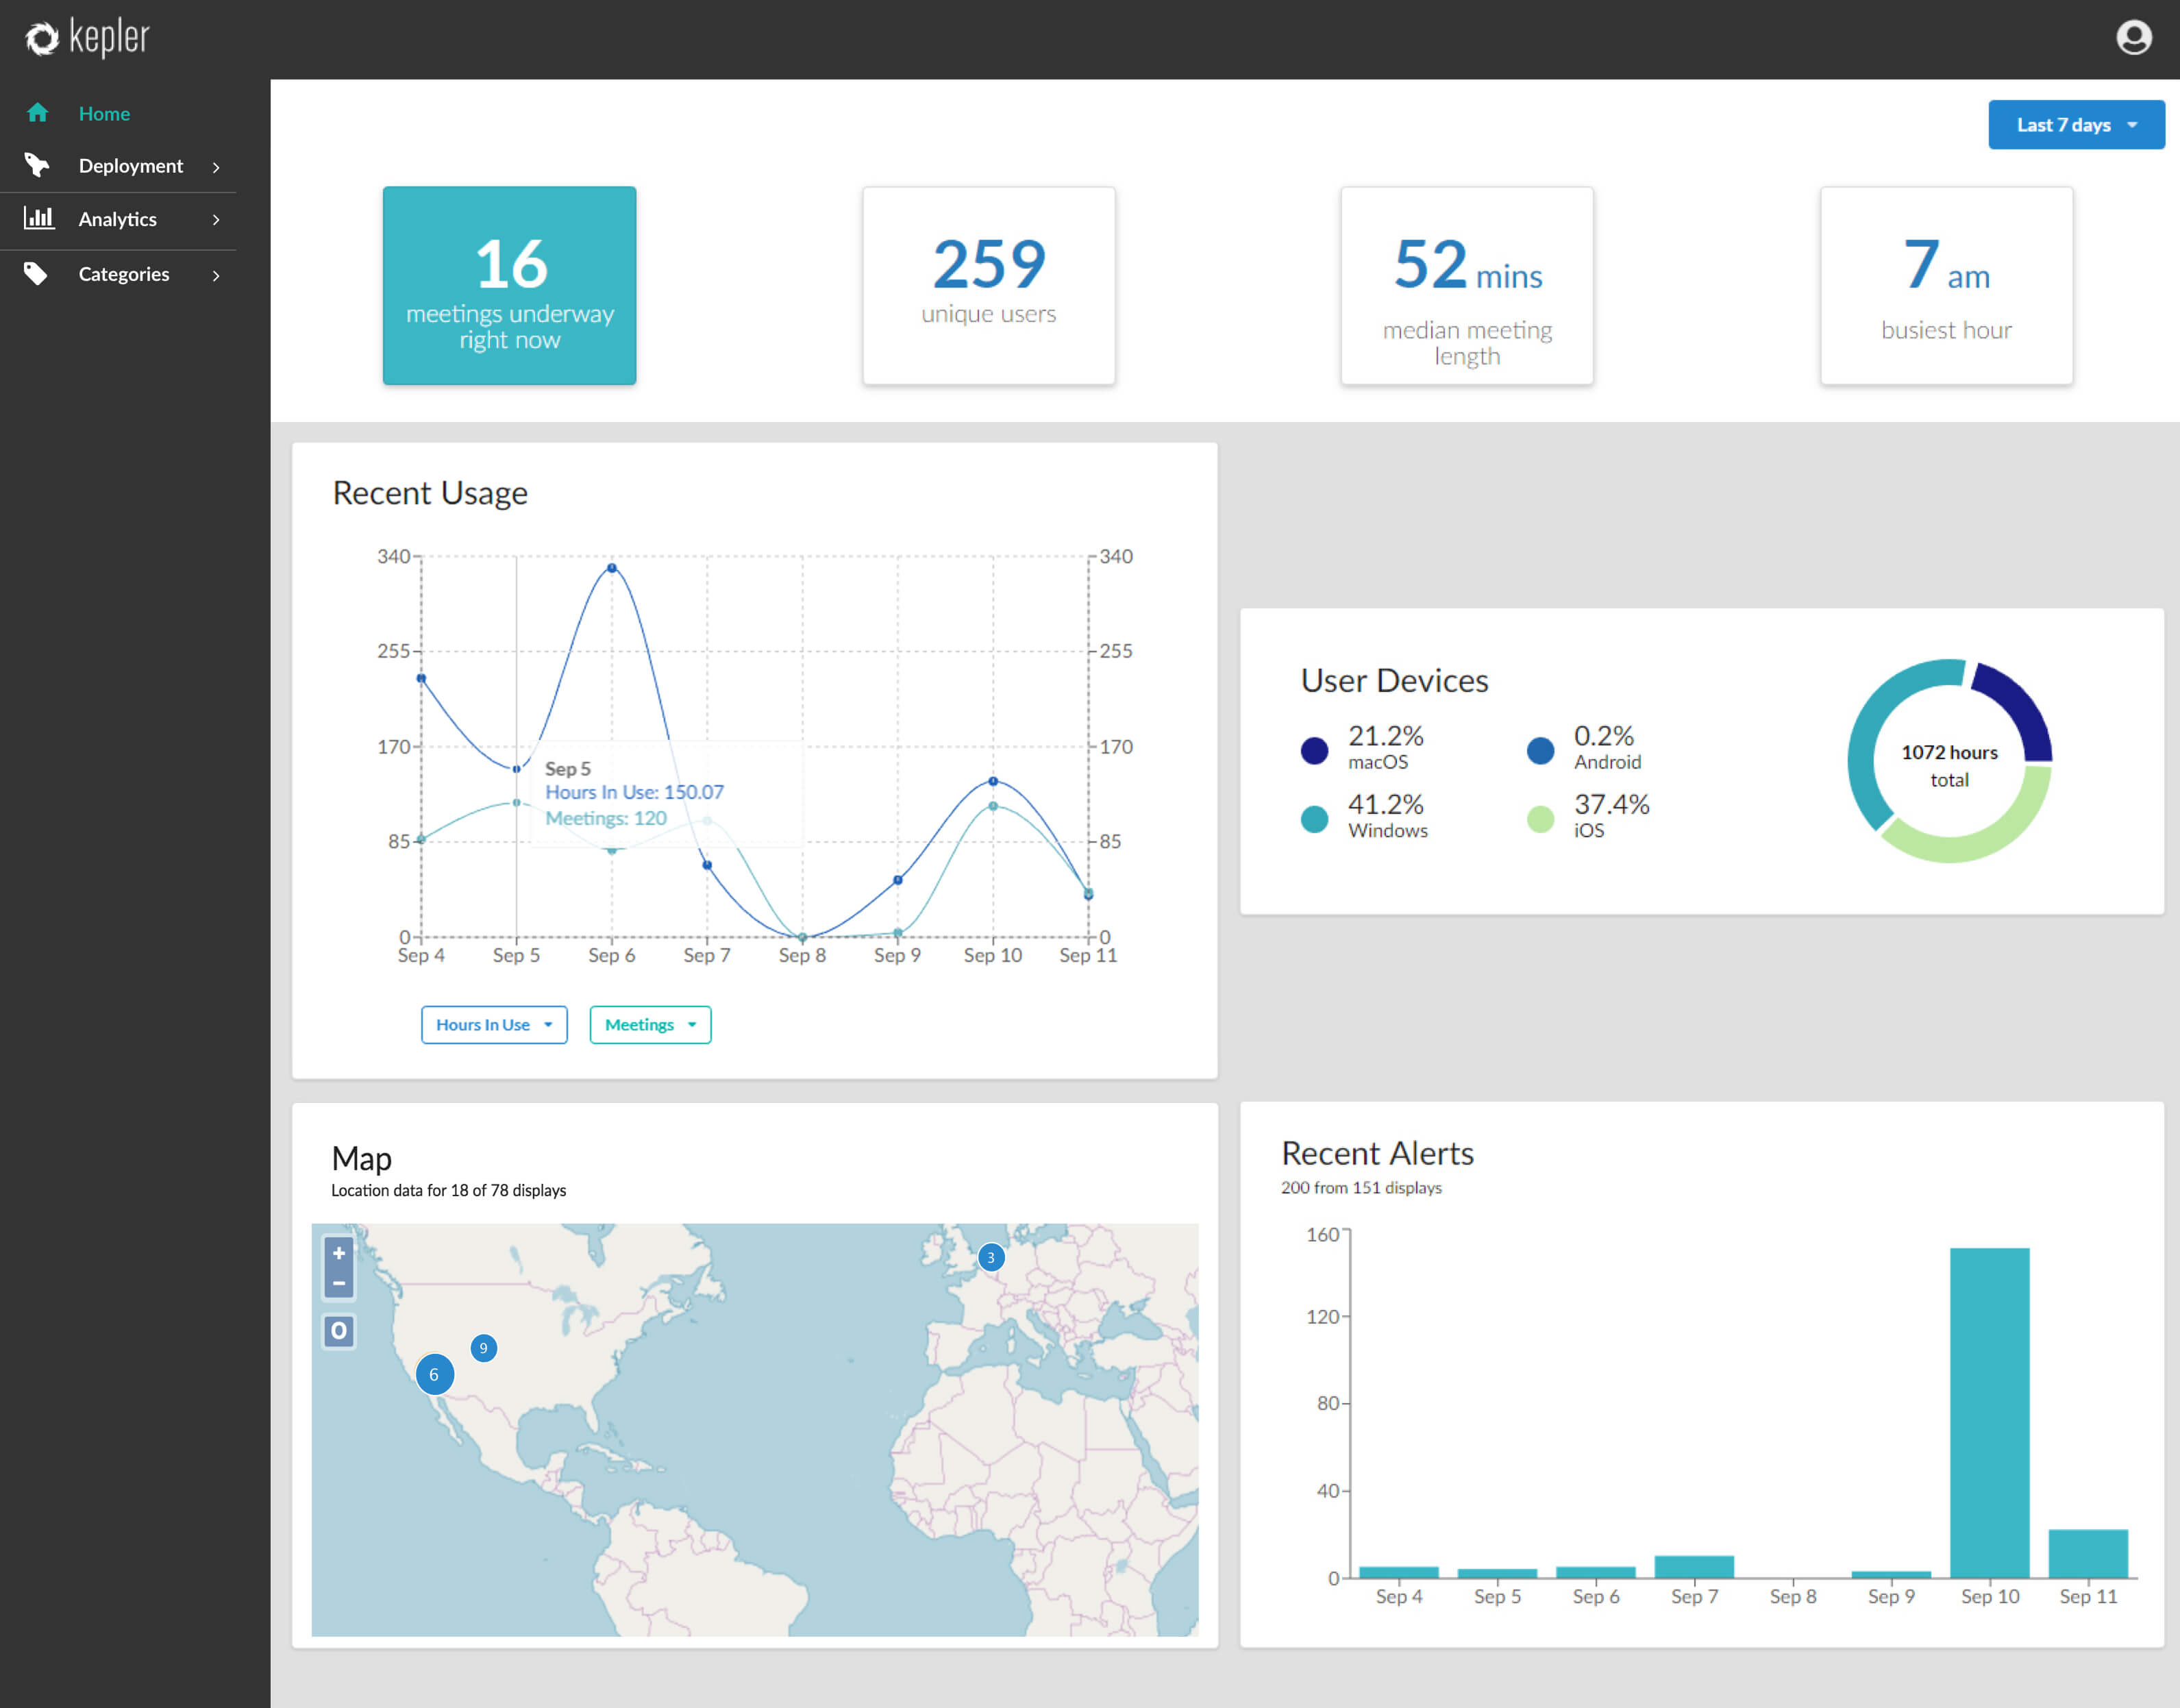This screenshot has width=2180, height=1708.
Task: Expand the Deployment menu chevron
Action: (216, 167)
